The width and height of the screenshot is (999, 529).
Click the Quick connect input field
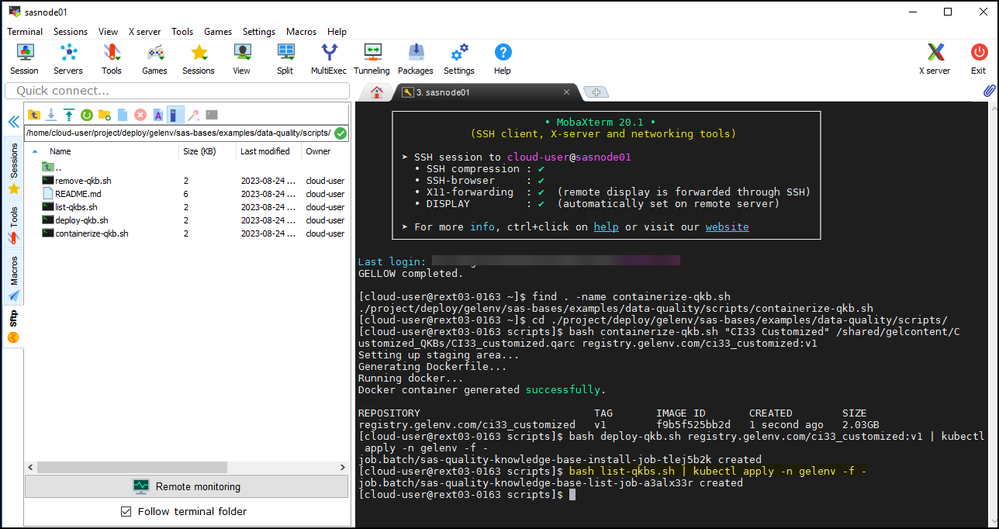(176, 91)
